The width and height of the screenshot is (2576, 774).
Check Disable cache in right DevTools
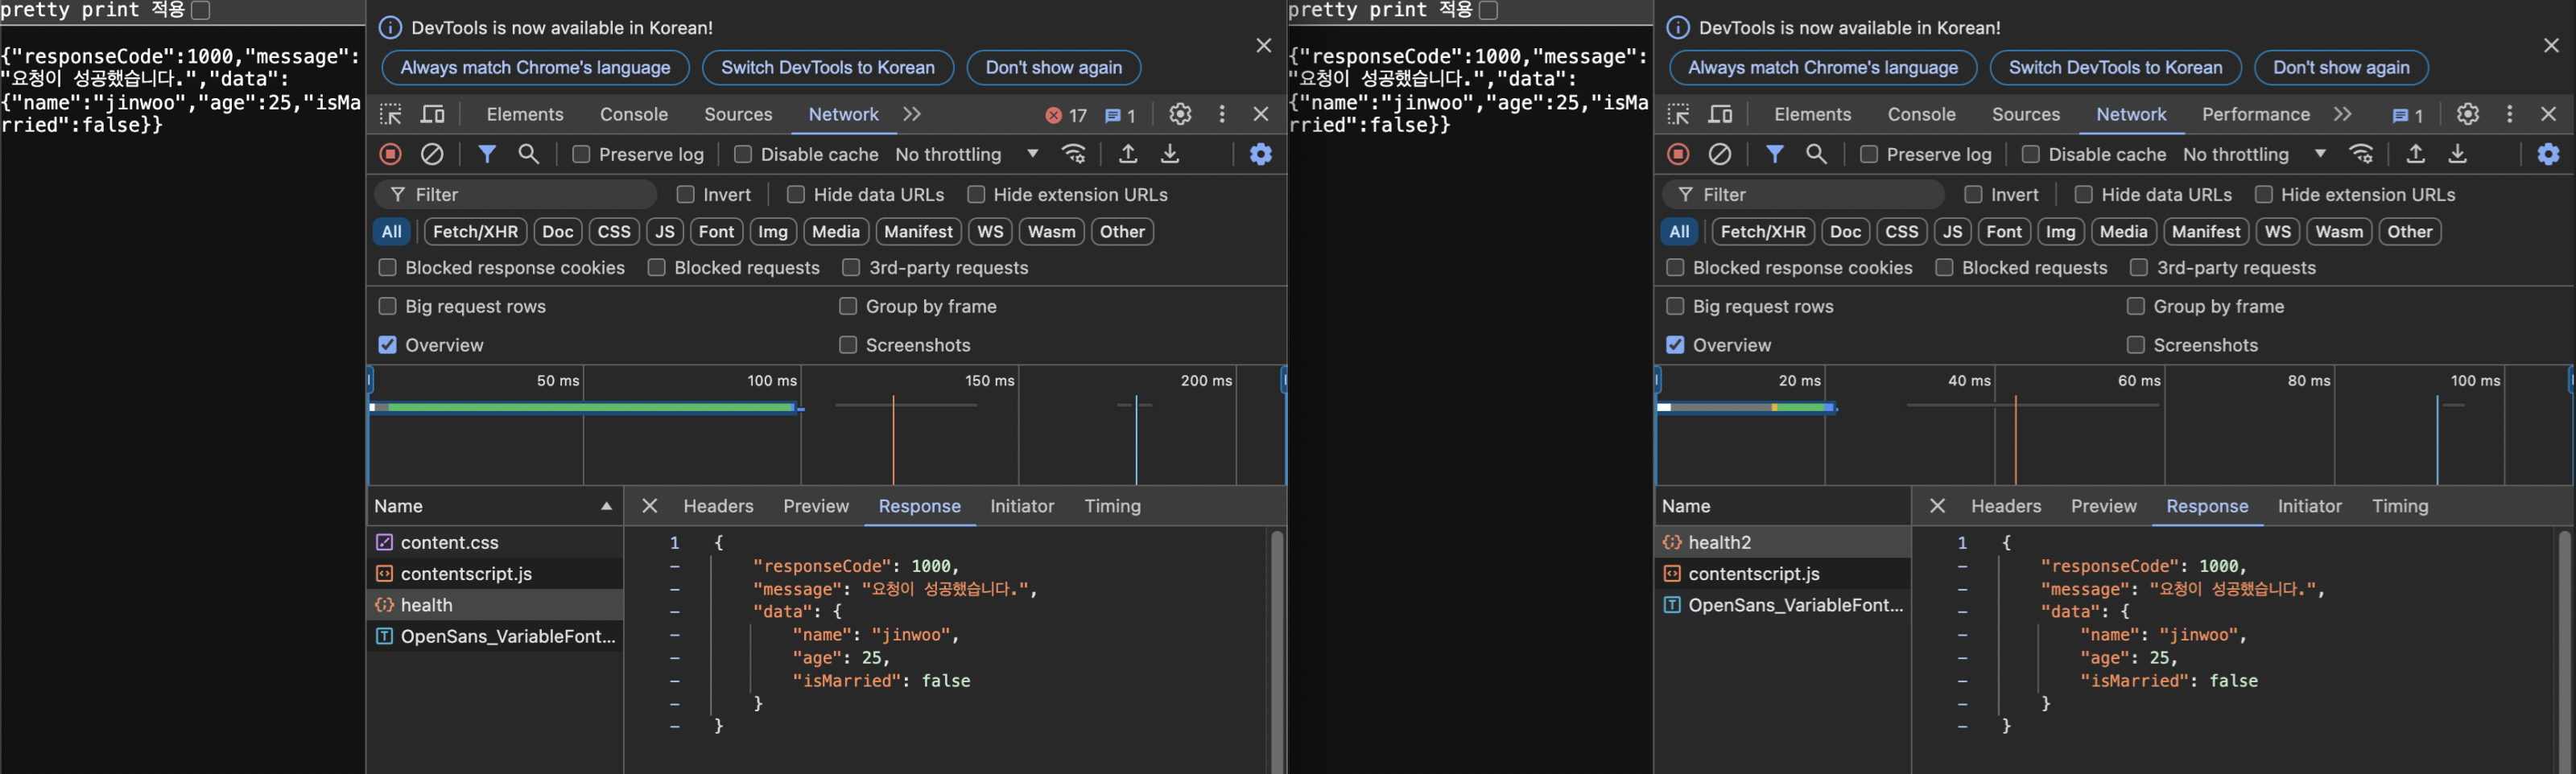(2030, 154)
